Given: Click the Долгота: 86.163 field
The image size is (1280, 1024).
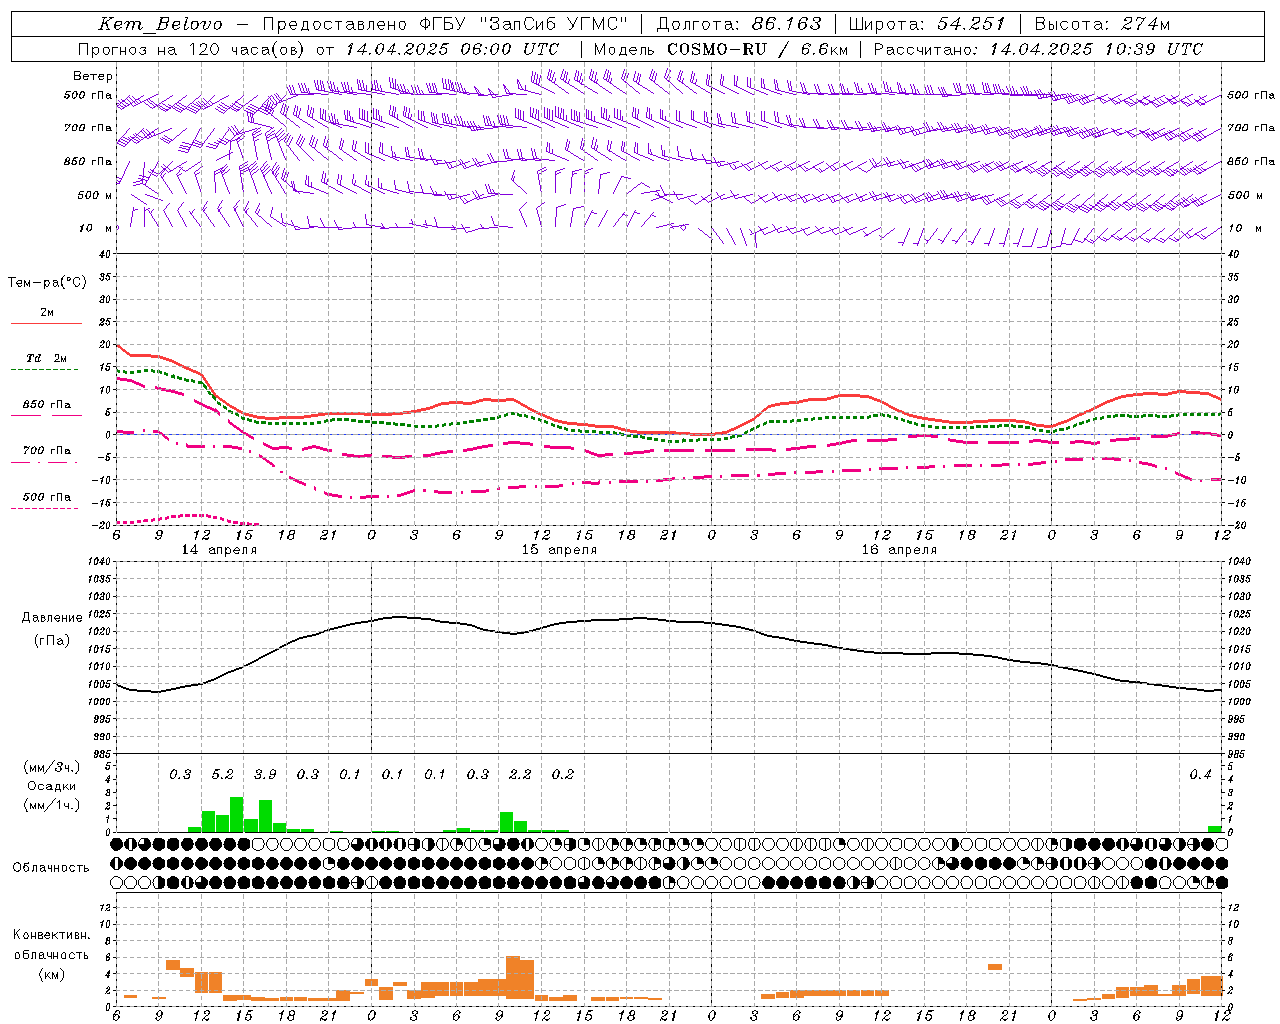Looking at the screenshot, I should (739, 24).
